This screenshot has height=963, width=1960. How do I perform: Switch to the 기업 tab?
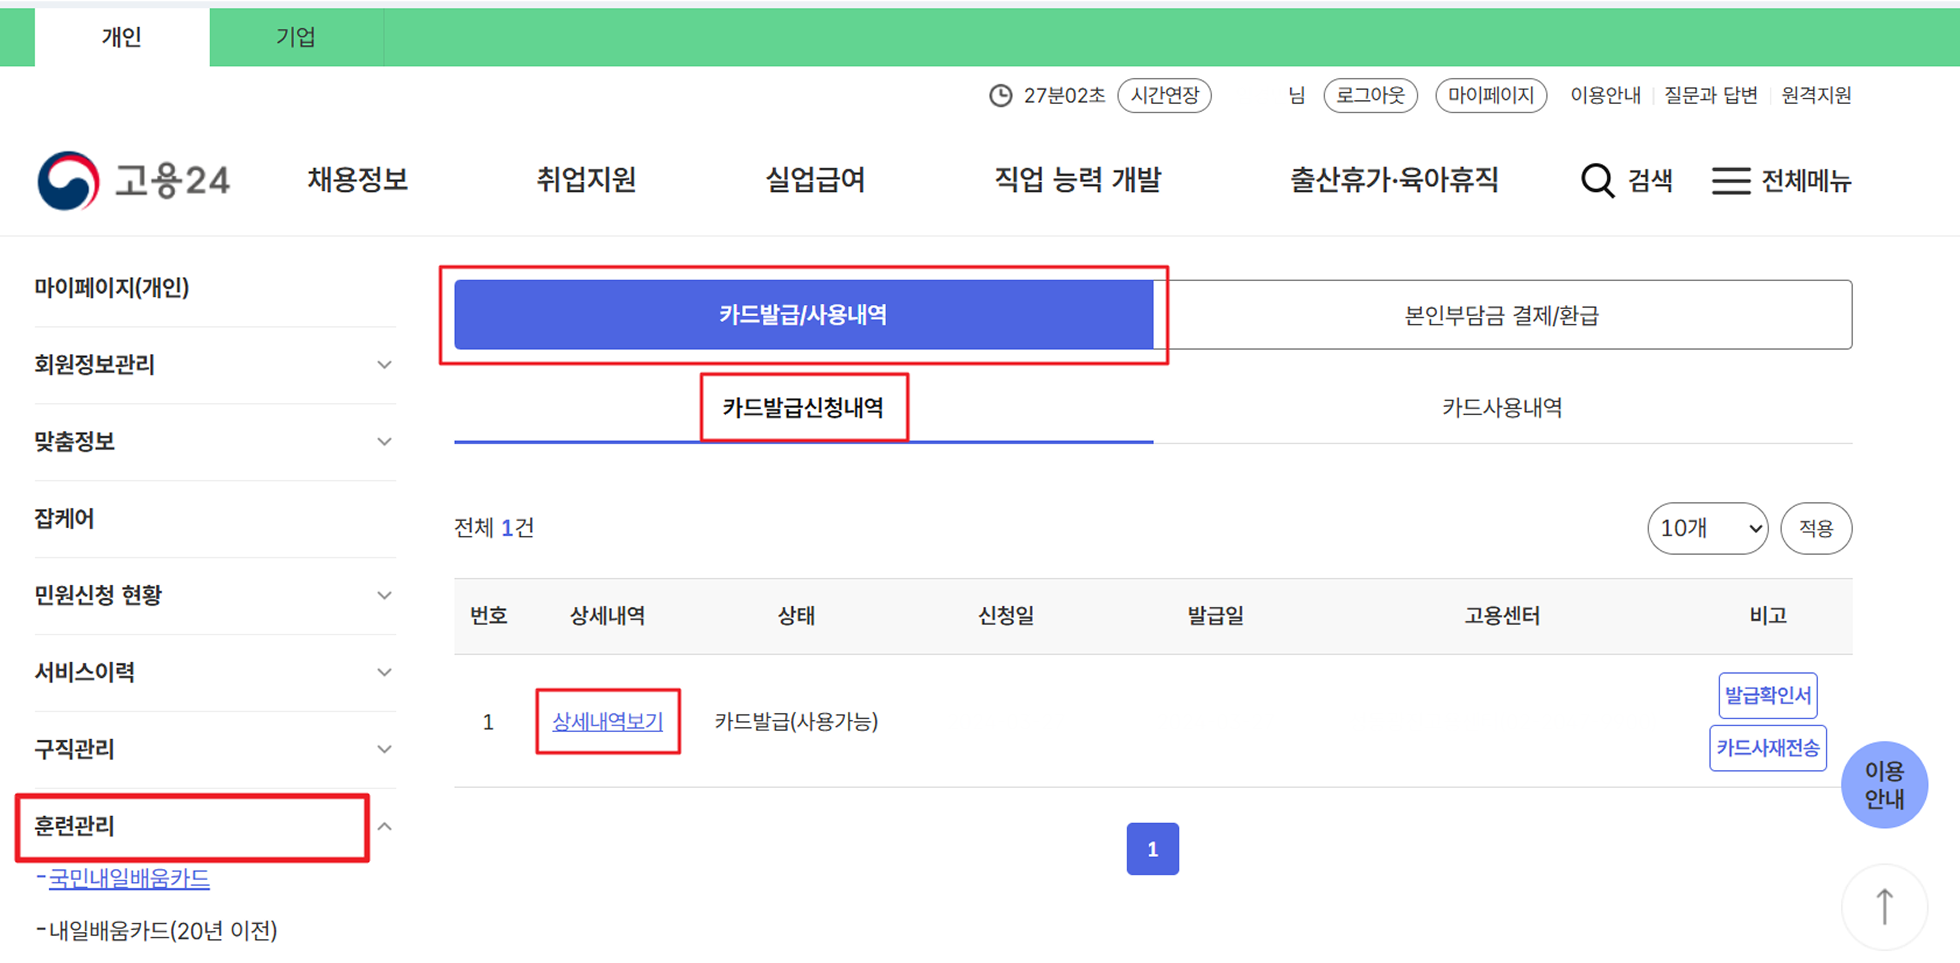pyautogui.click(x=296, y=38)
